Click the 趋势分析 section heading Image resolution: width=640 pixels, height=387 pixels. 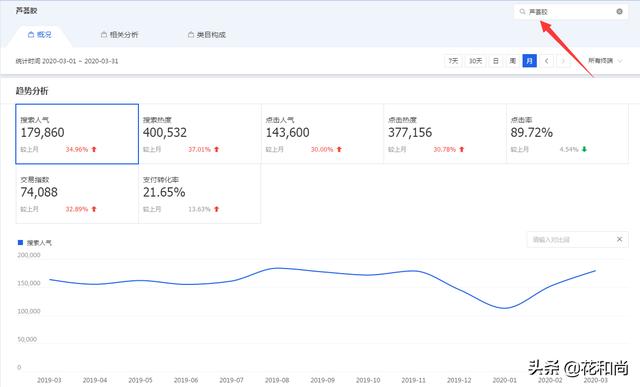click(32, 91)
